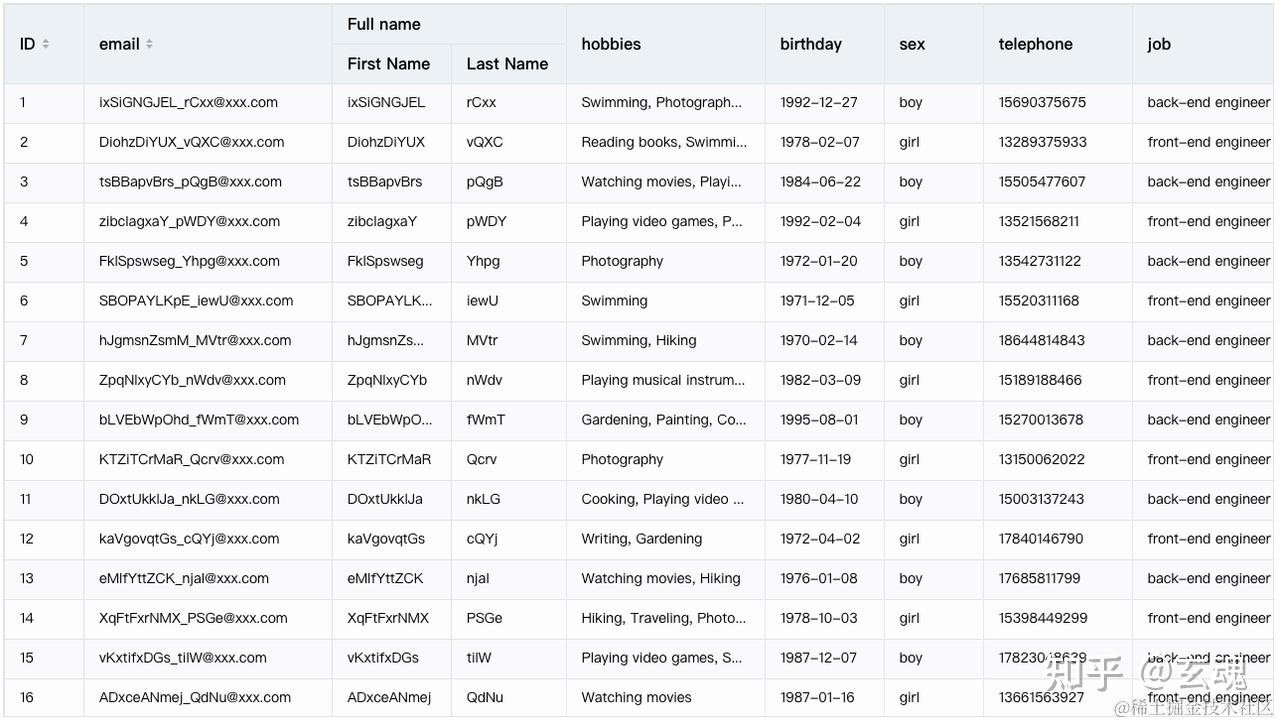This screenshot has width=1280, height=724.
Task: Select first name cell XqFtFxrNMX
Action: tap(388, 618)
